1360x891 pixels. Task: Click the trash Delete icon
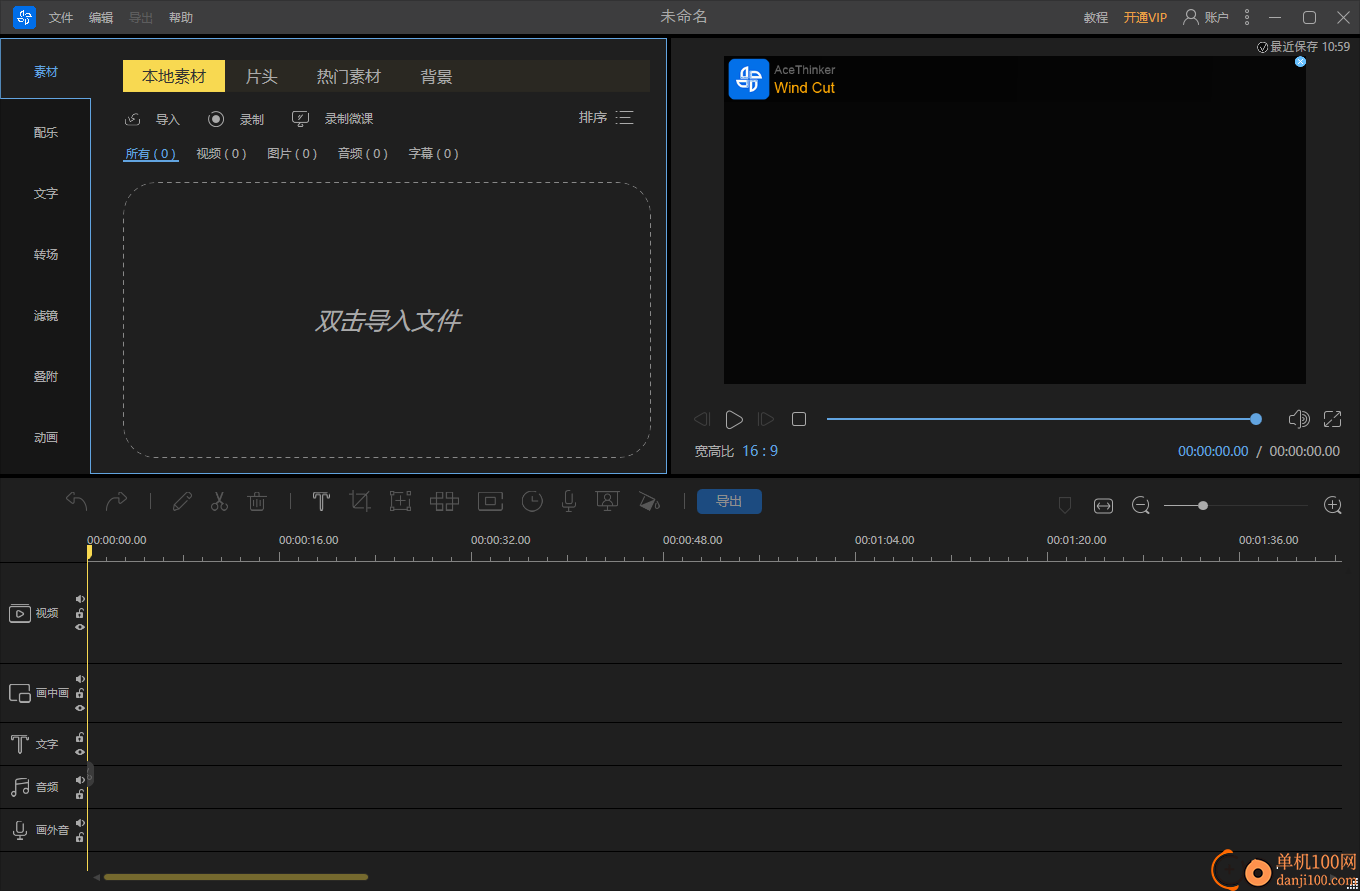click(x=257, y=502)
